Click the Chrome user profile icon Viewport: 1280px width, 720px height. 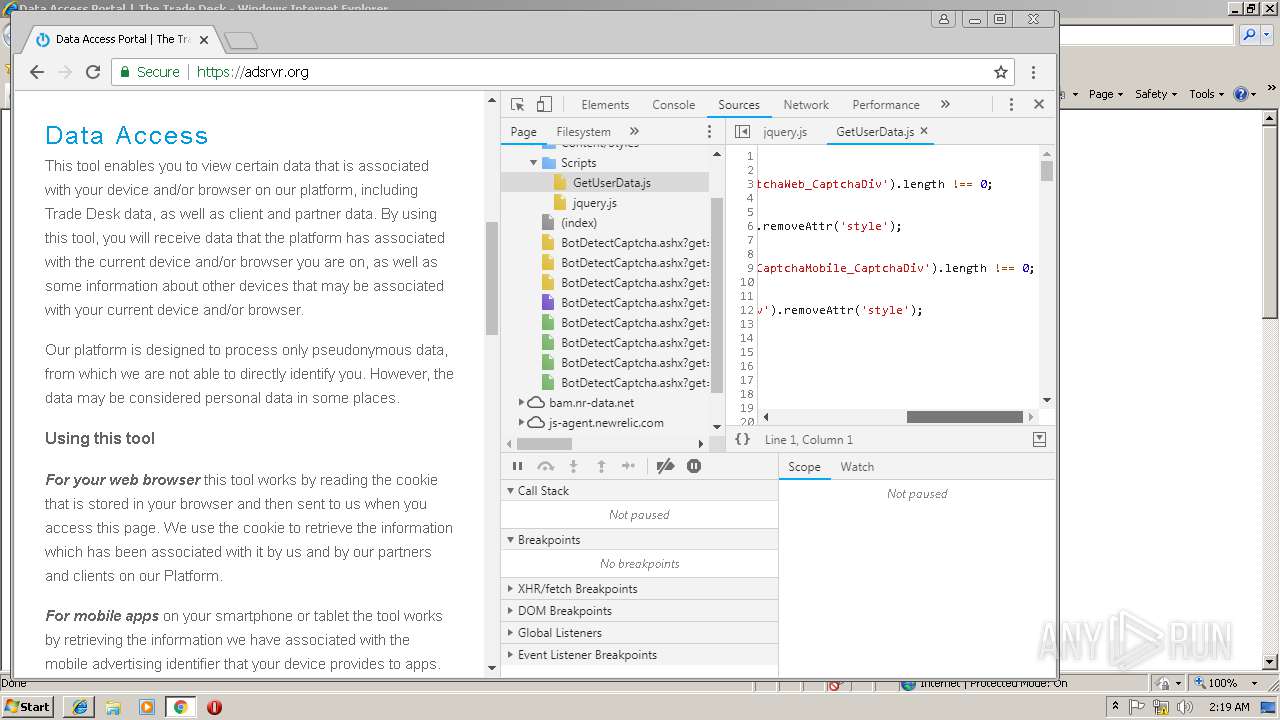tap(943, 19)
